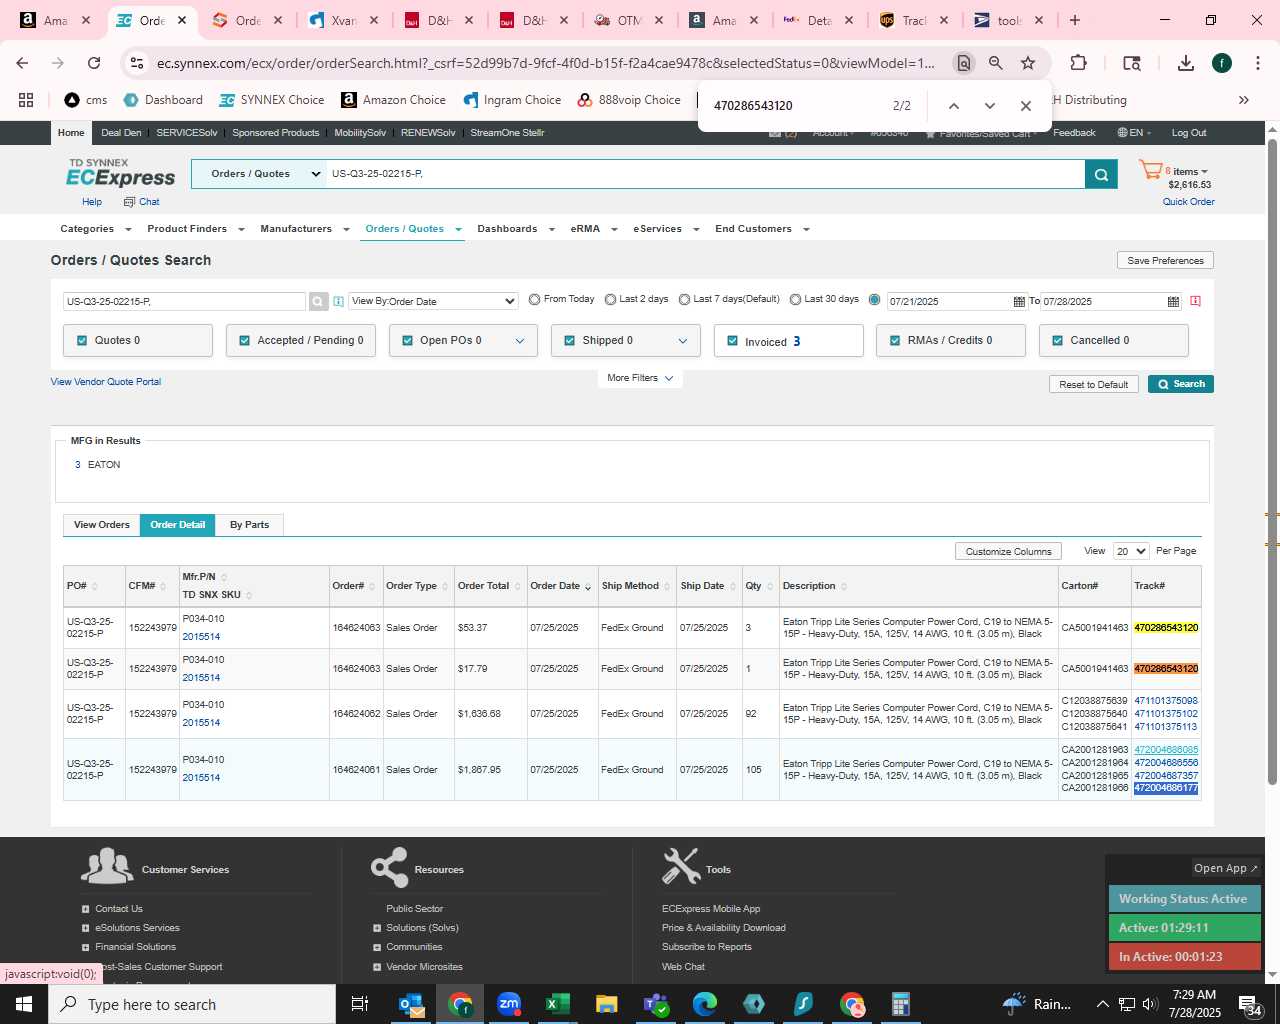This screenshot has height=1024, width=1280.
Task: Click the Quick Order link
Action: click(x=1188, y=202)
